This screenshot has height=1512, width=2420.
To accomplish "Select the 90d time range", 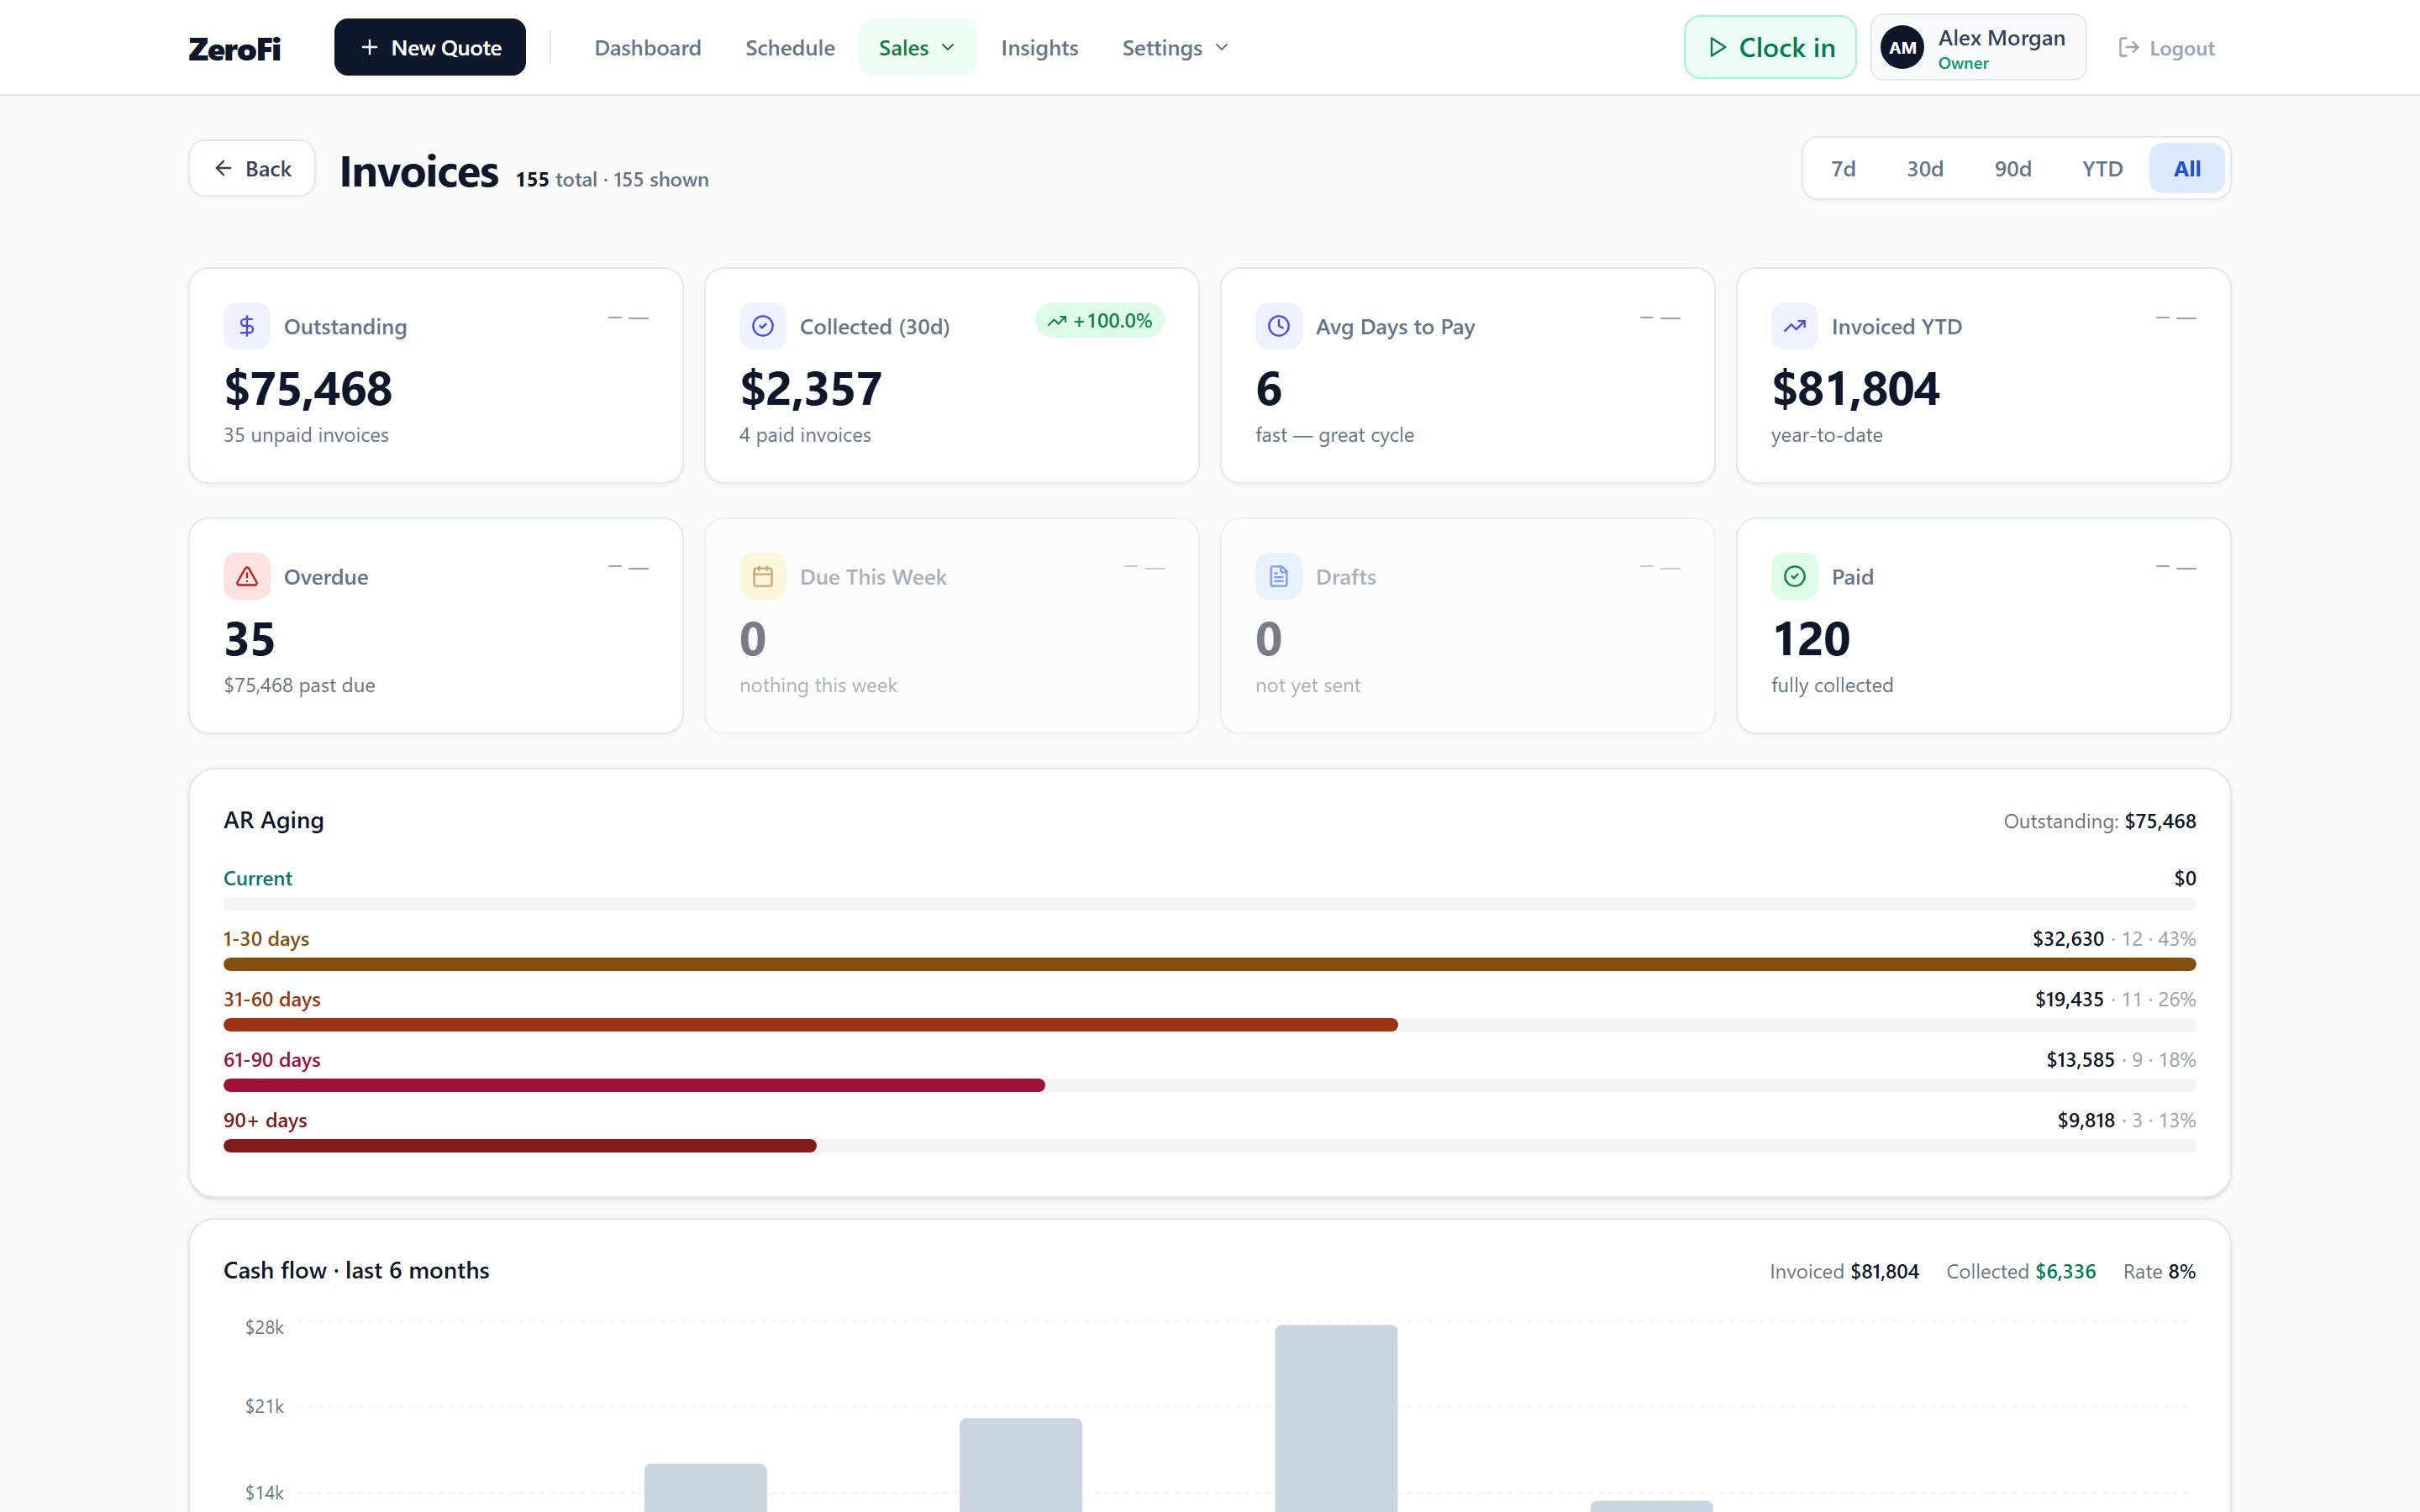I will (x=2012, y=168).
